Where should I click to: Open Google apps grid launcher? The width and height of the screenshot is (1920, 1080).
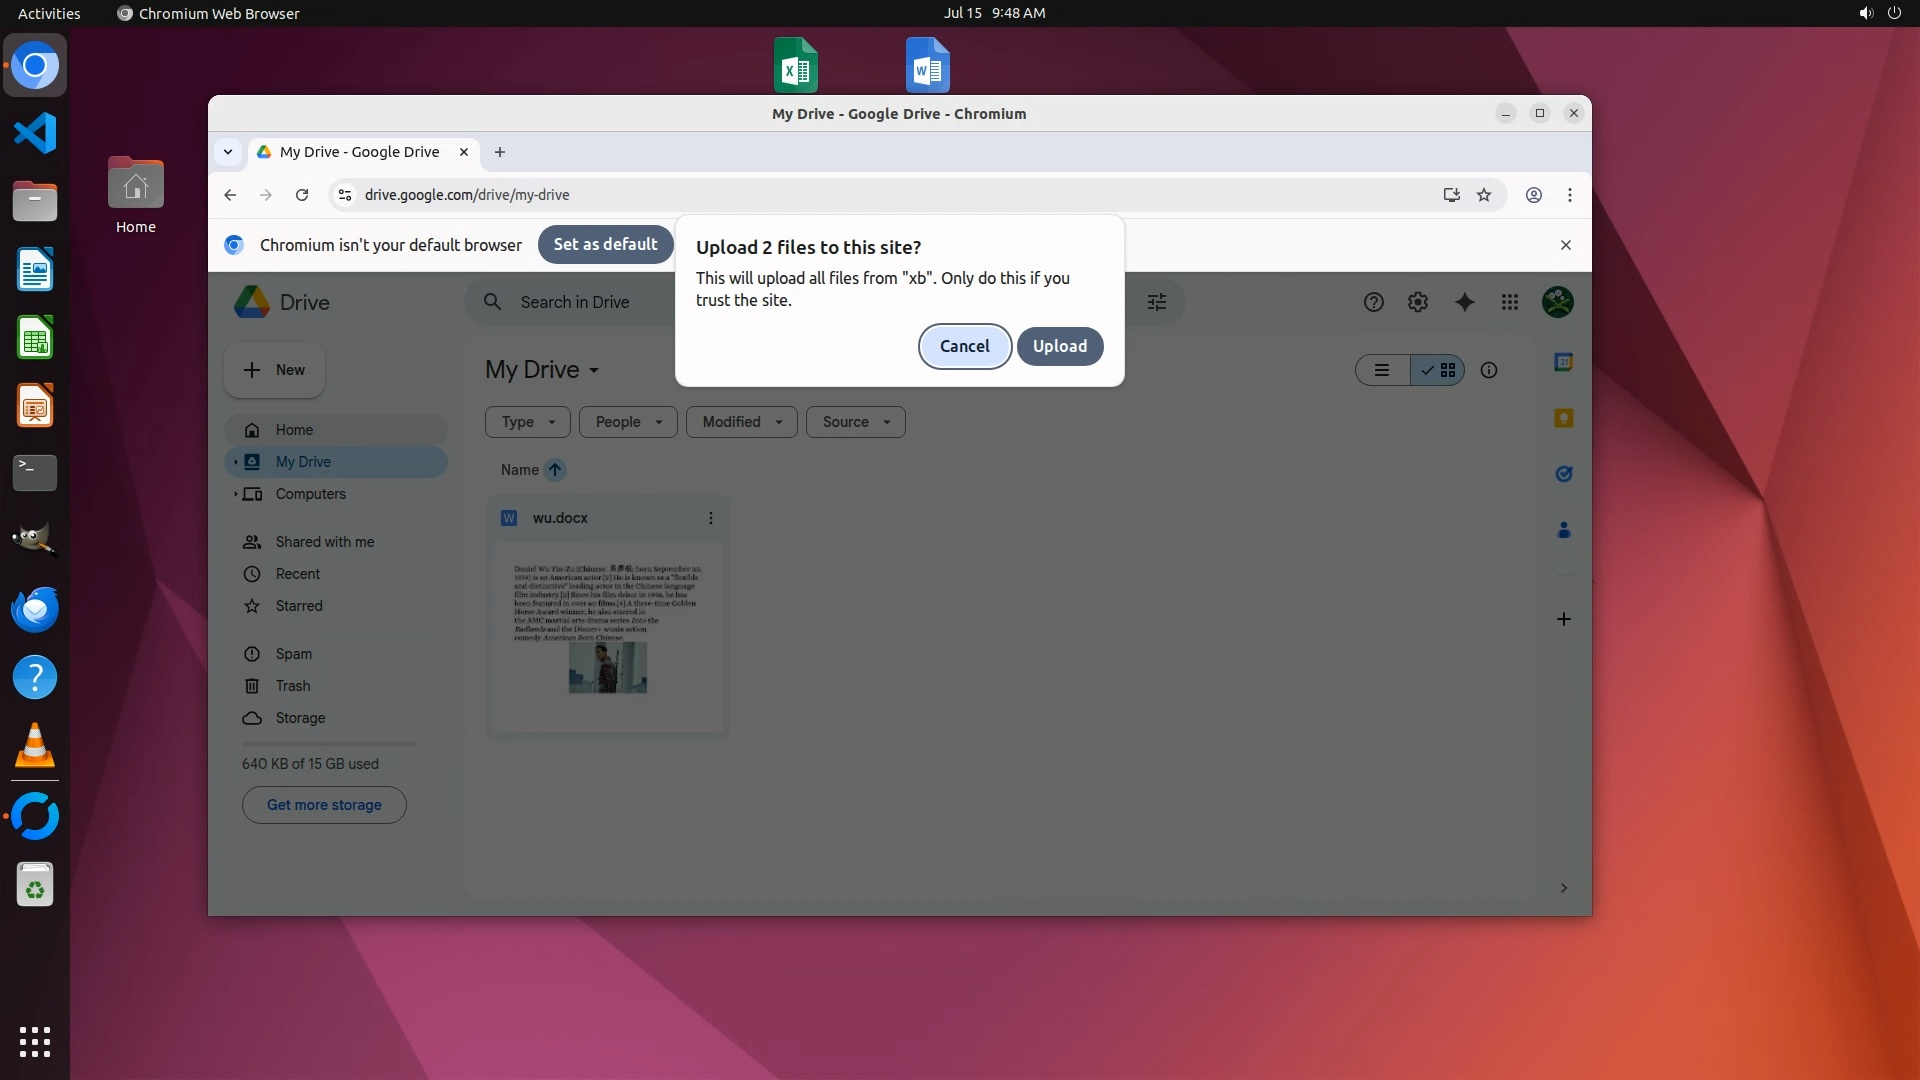1510,302
